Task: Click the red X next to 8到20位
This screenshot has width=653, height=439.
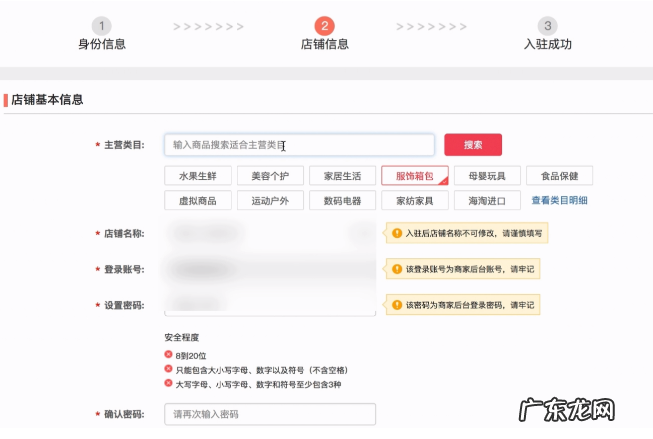Action: [168, 354]
